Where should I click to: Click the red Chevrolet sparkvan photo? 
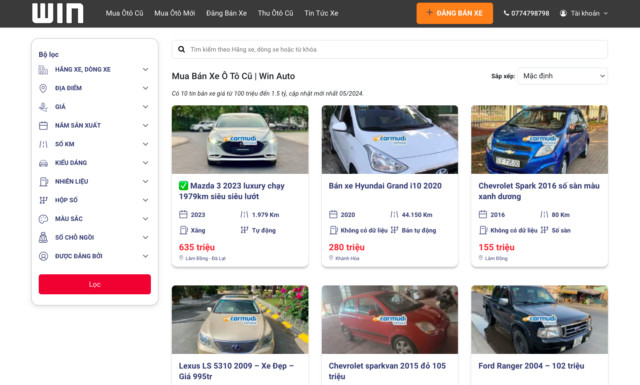tap(390, 320)
